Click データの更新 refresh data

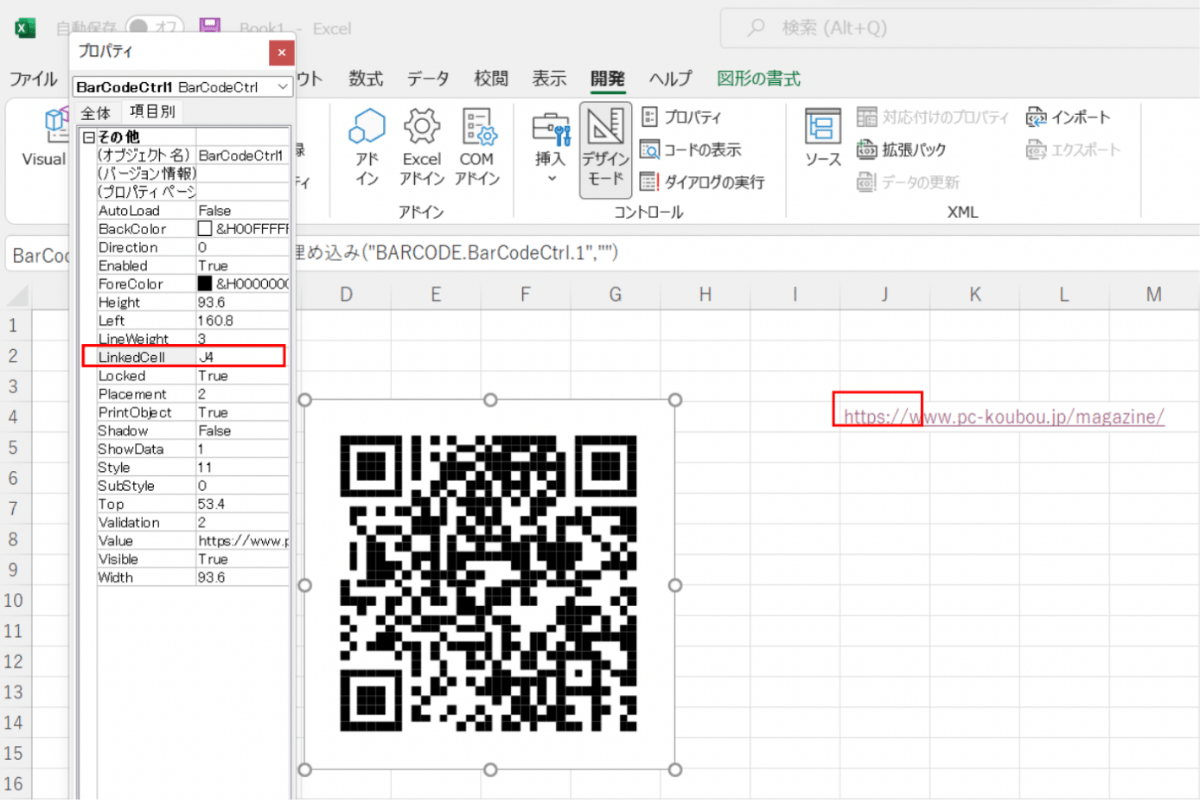pos(908,182)
